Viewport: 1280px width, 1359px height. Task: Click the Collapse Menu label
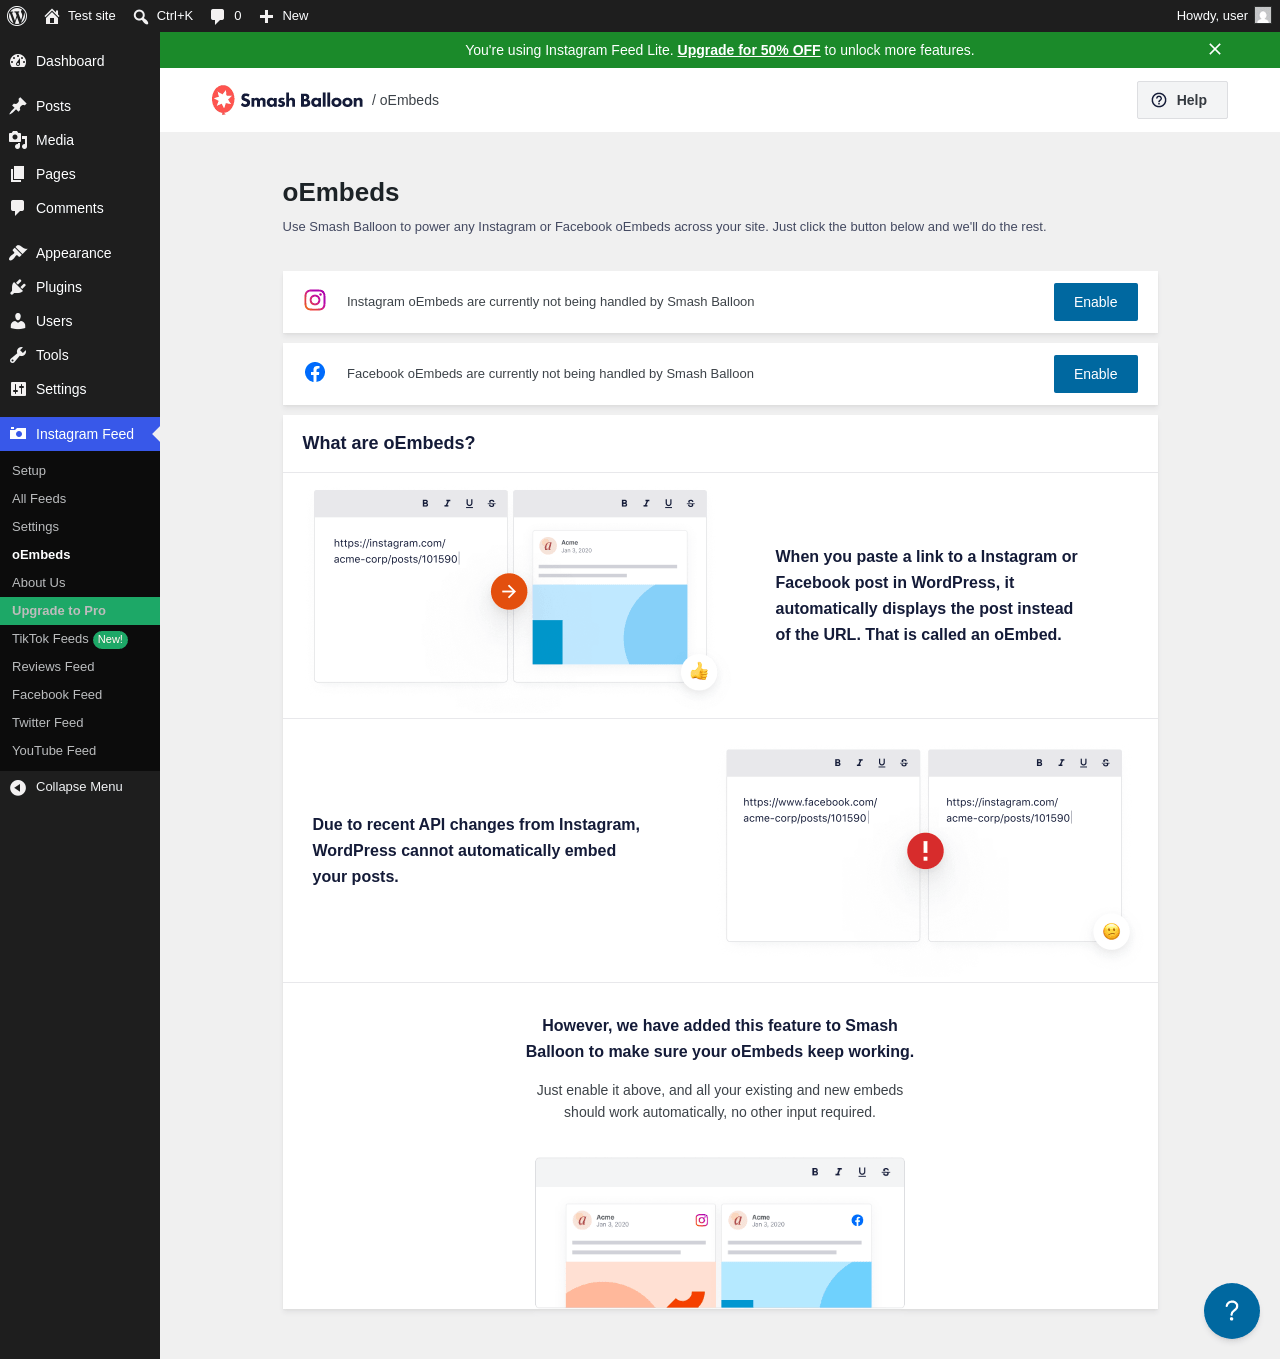pyautogui.click(x=79, y=787)
